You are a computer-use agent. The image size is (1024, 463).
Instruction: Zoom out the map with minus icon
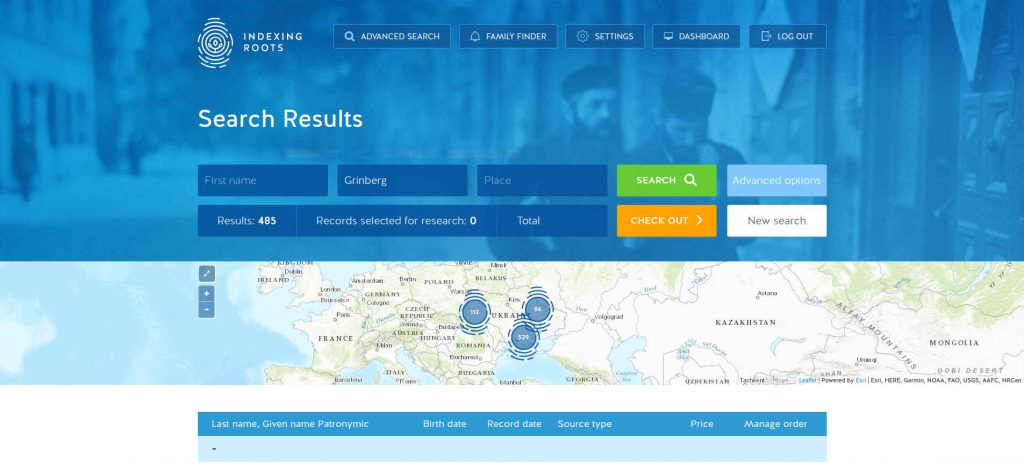pos(206,310)
